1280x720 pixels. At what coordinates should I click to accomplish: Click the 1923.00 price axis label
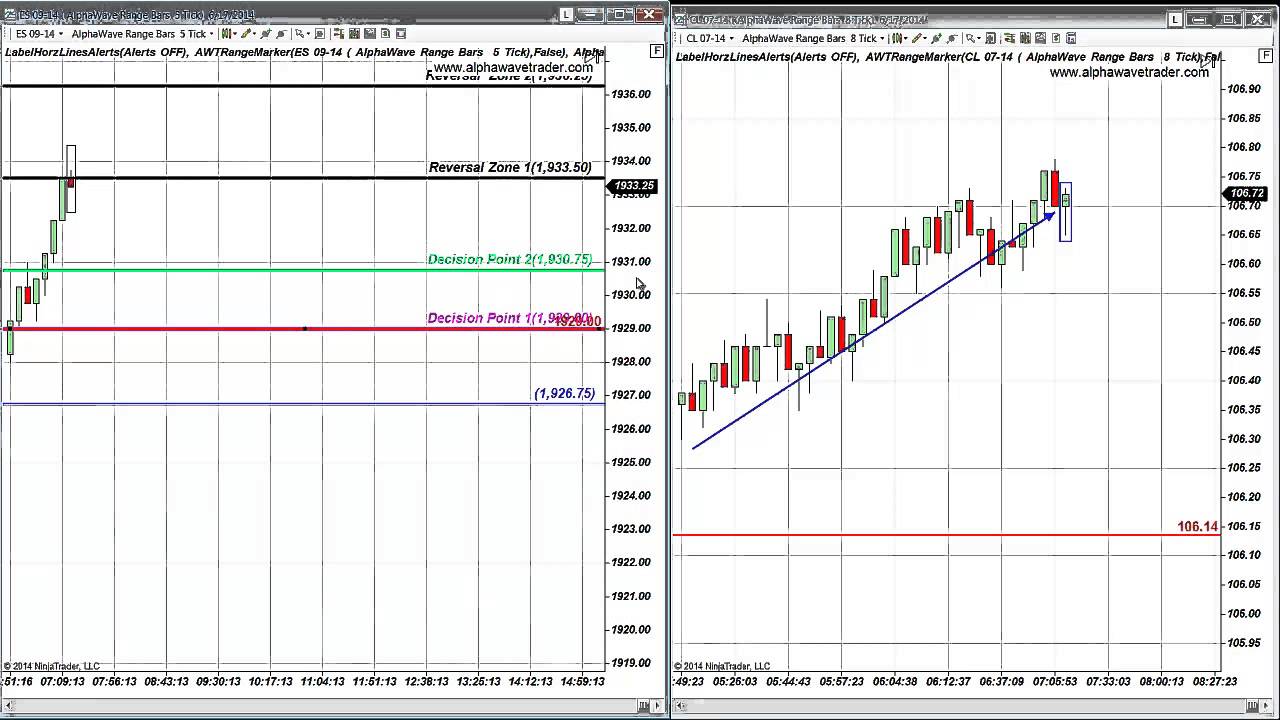coord(631,528)
